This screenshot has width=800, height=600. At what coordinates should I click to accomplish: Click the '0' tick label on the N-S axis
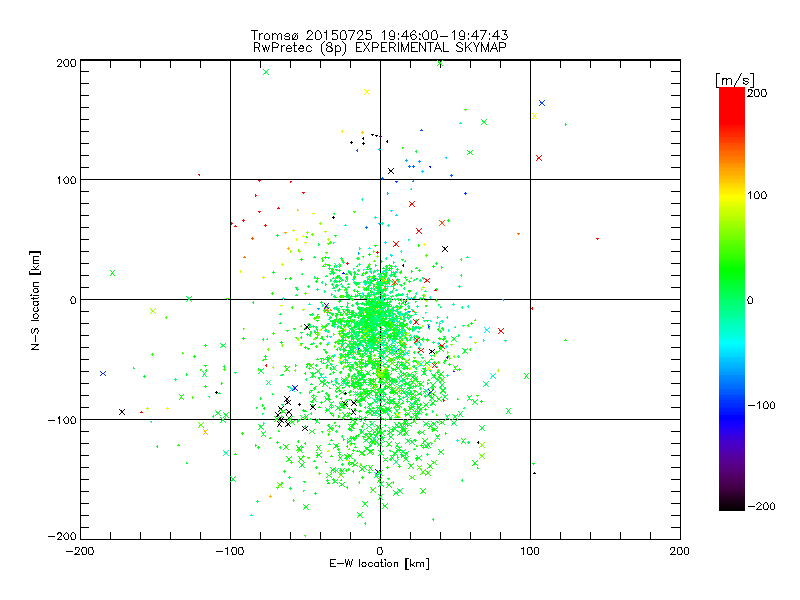[73, 300]
